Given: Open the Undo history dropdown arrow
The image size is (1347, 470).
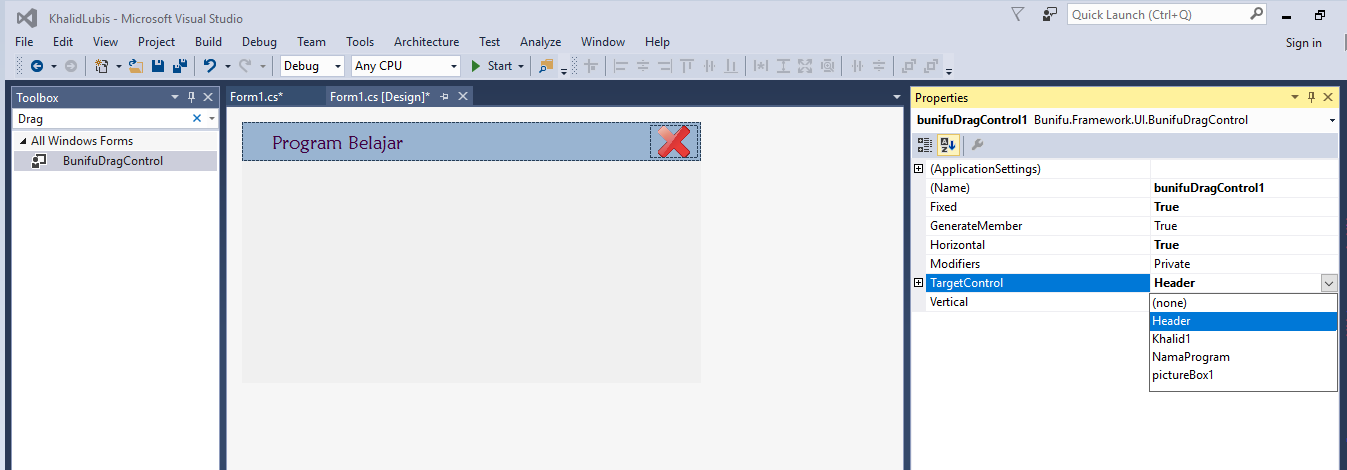Looking at the screenshot, I should pyautogui.click(x=227, y=66).
